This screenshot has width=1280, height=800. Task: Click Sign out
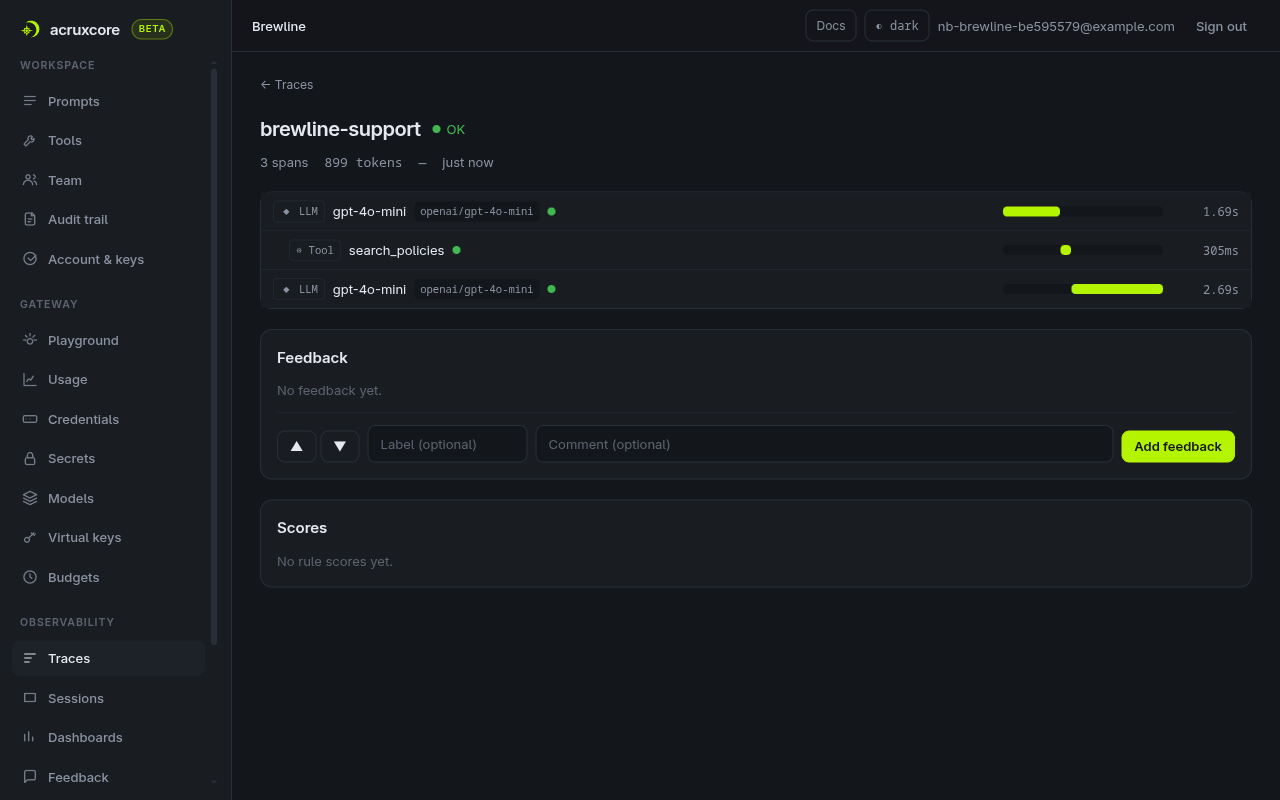coord(1221,26)
